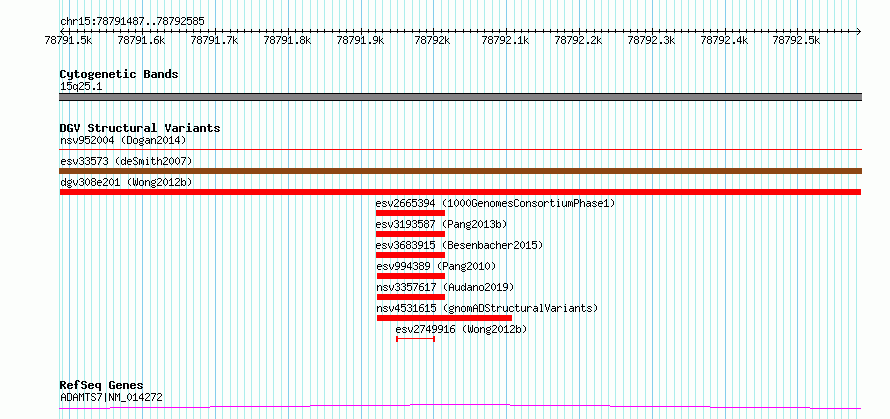Open esv2749916 (Wong2012b) variant label
The width and height of the screenshot is (890, 419).
click(461, 329)
